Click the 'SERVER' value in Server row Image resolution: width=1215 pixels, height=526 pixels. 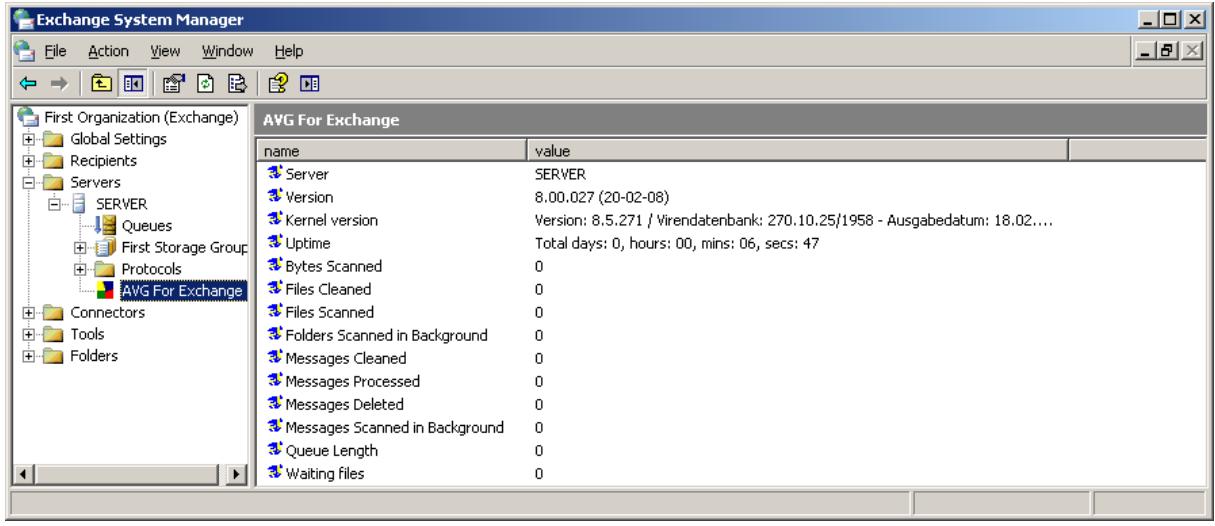(560, 174)
